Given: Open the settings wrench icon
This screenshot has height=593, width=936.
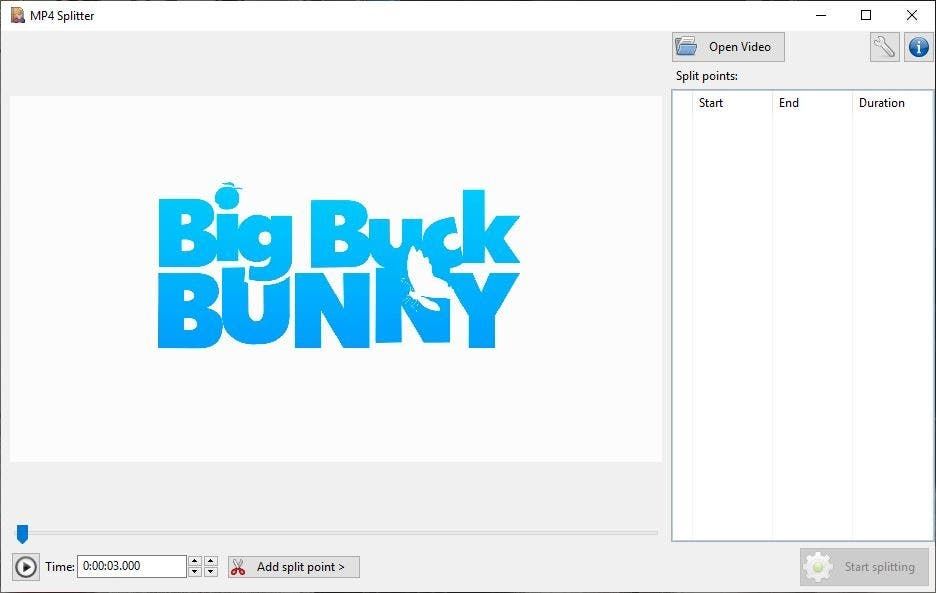Looking at the screenshot, I should [884, 47].
